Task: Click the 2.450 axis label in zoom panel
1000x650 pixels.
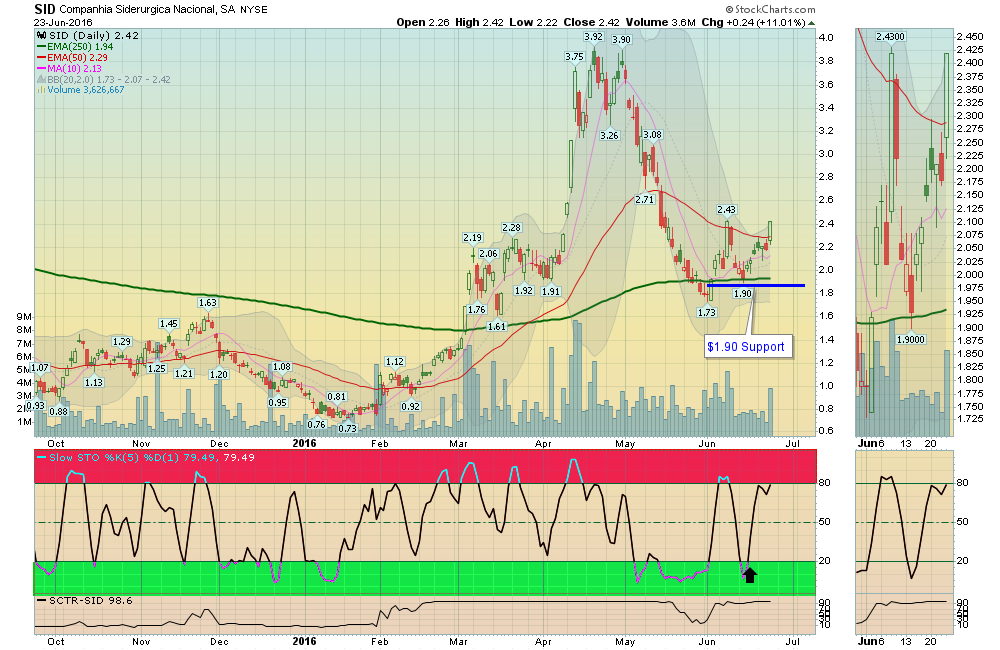Action: [969, 36]
